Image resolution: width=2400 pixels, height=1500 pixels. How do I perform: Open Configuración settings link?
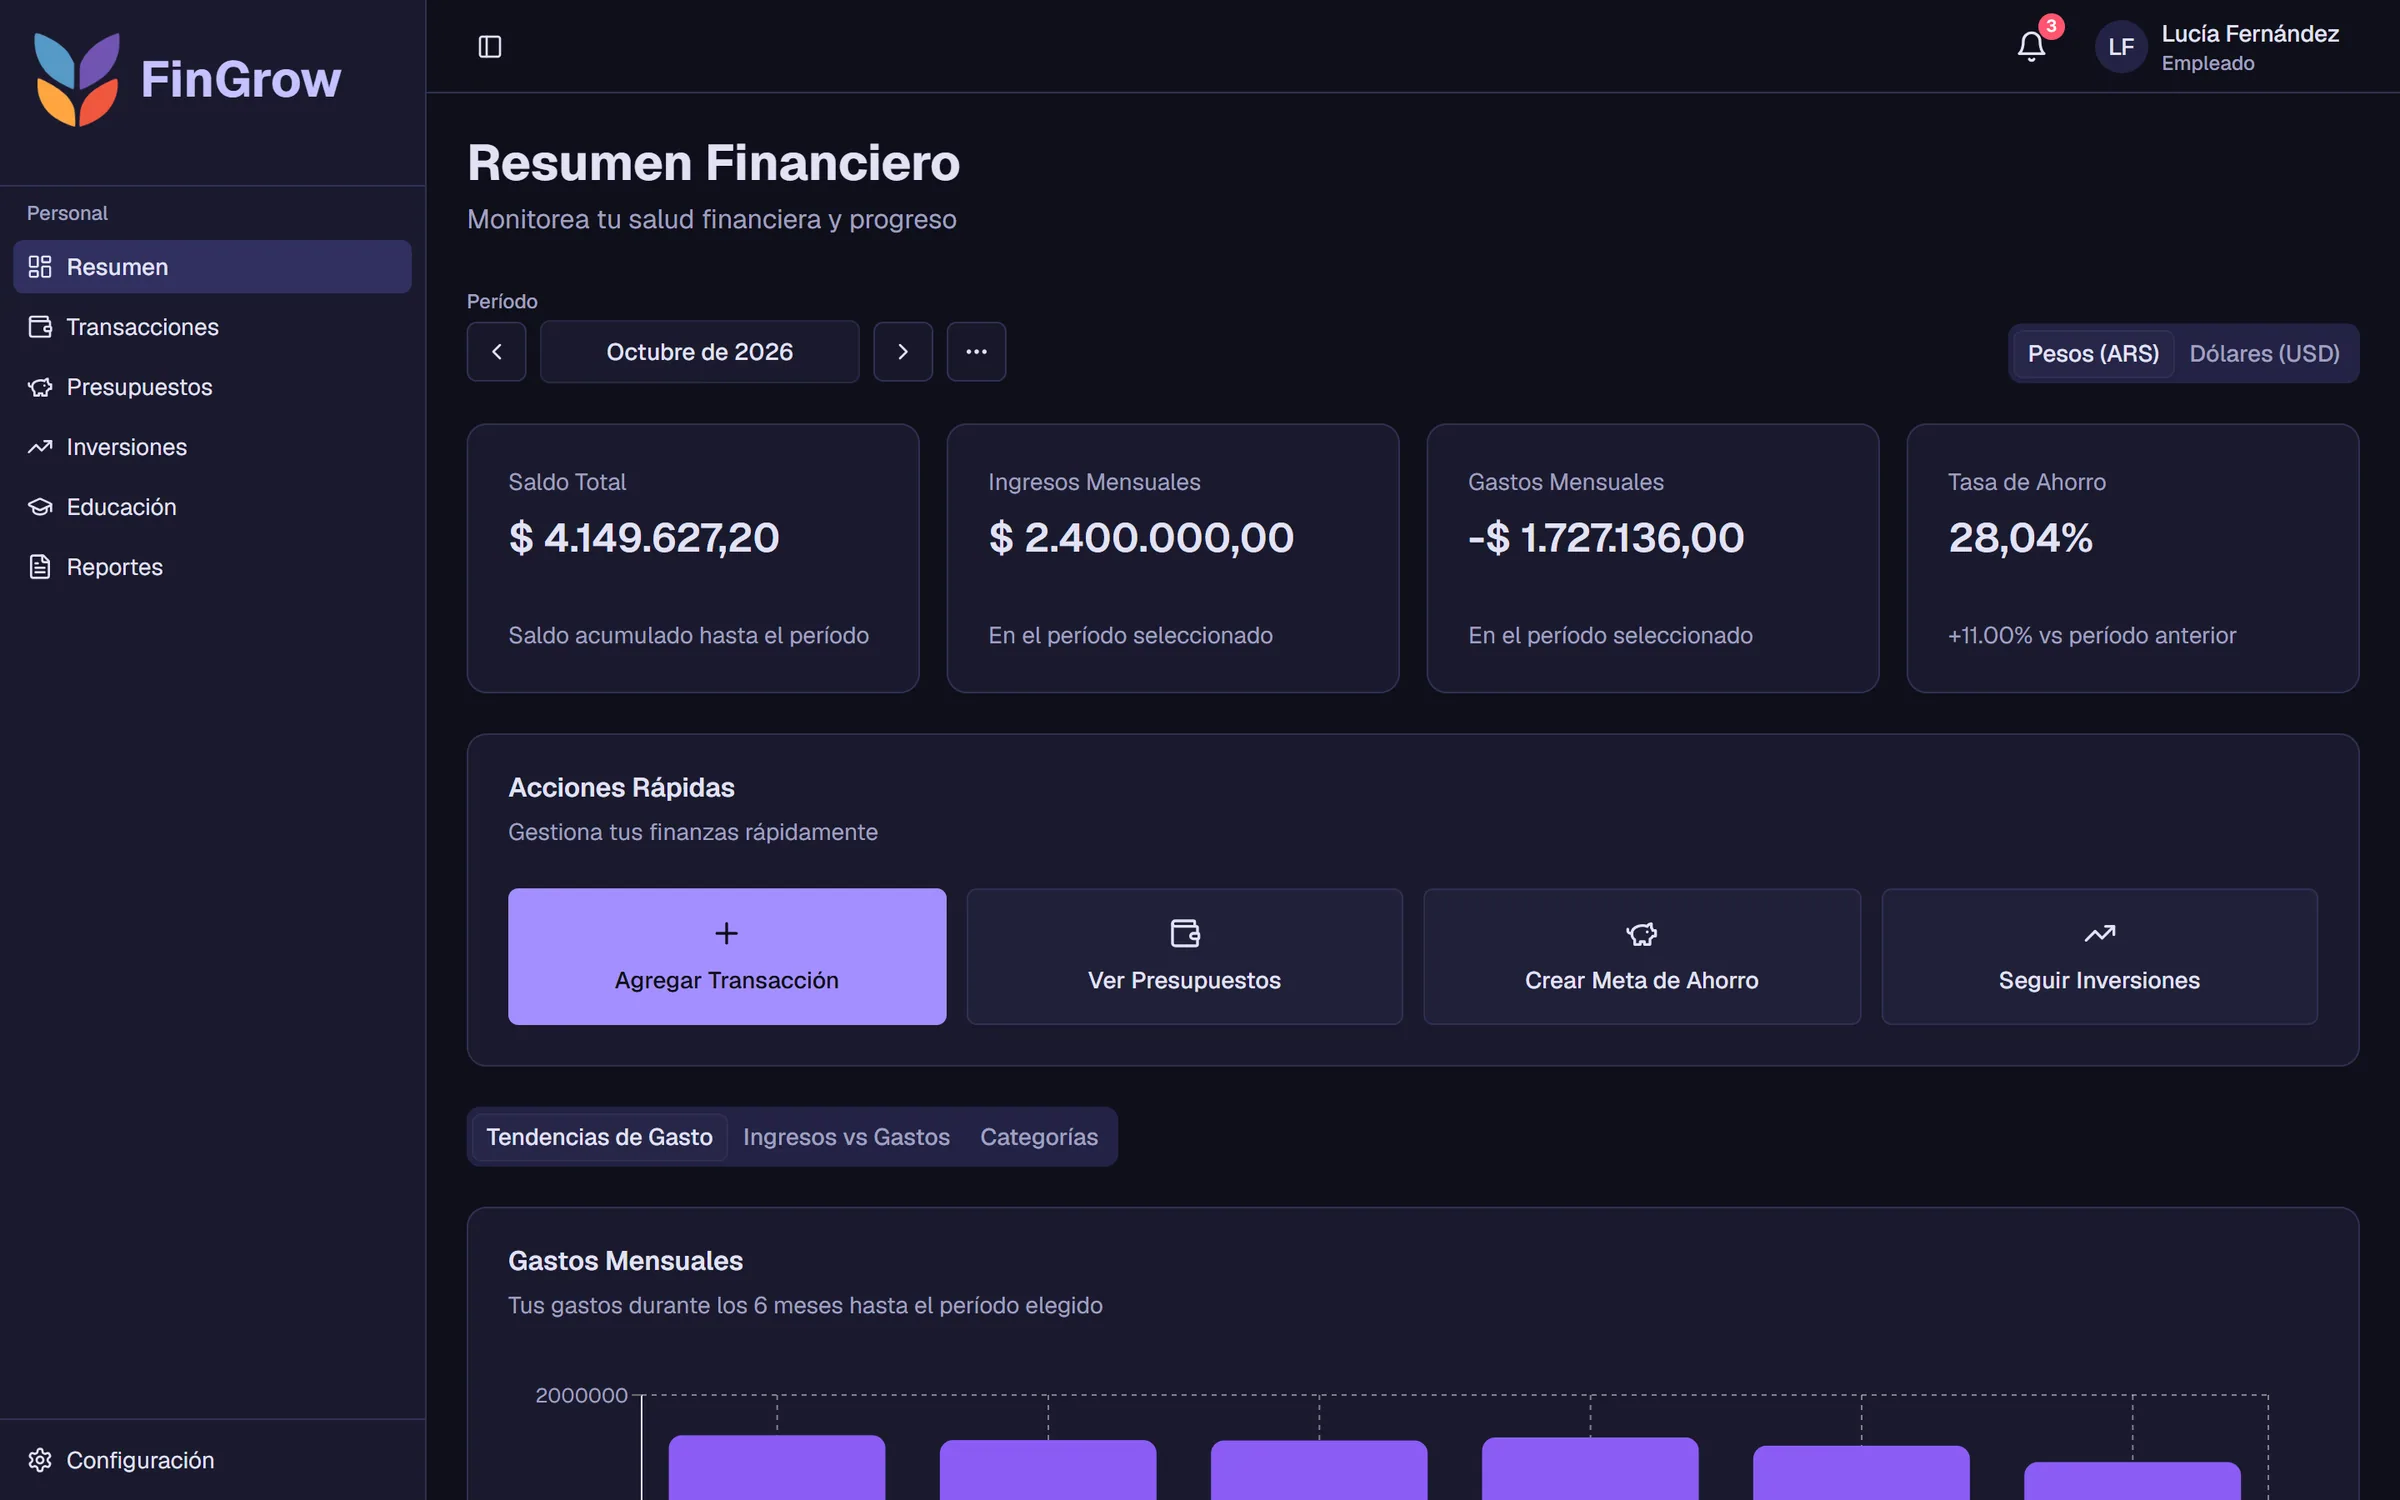[212, 1460]
